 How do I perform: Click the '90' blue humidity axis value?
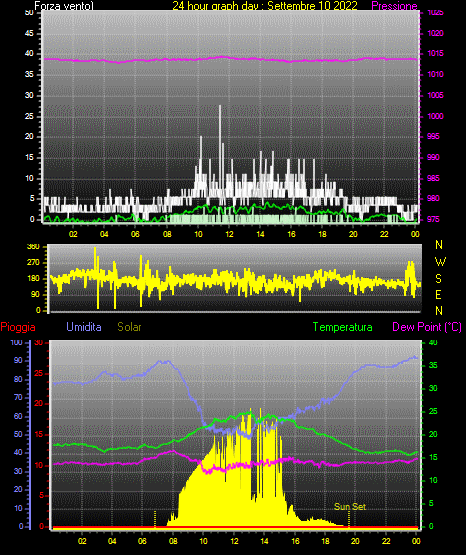18,360
